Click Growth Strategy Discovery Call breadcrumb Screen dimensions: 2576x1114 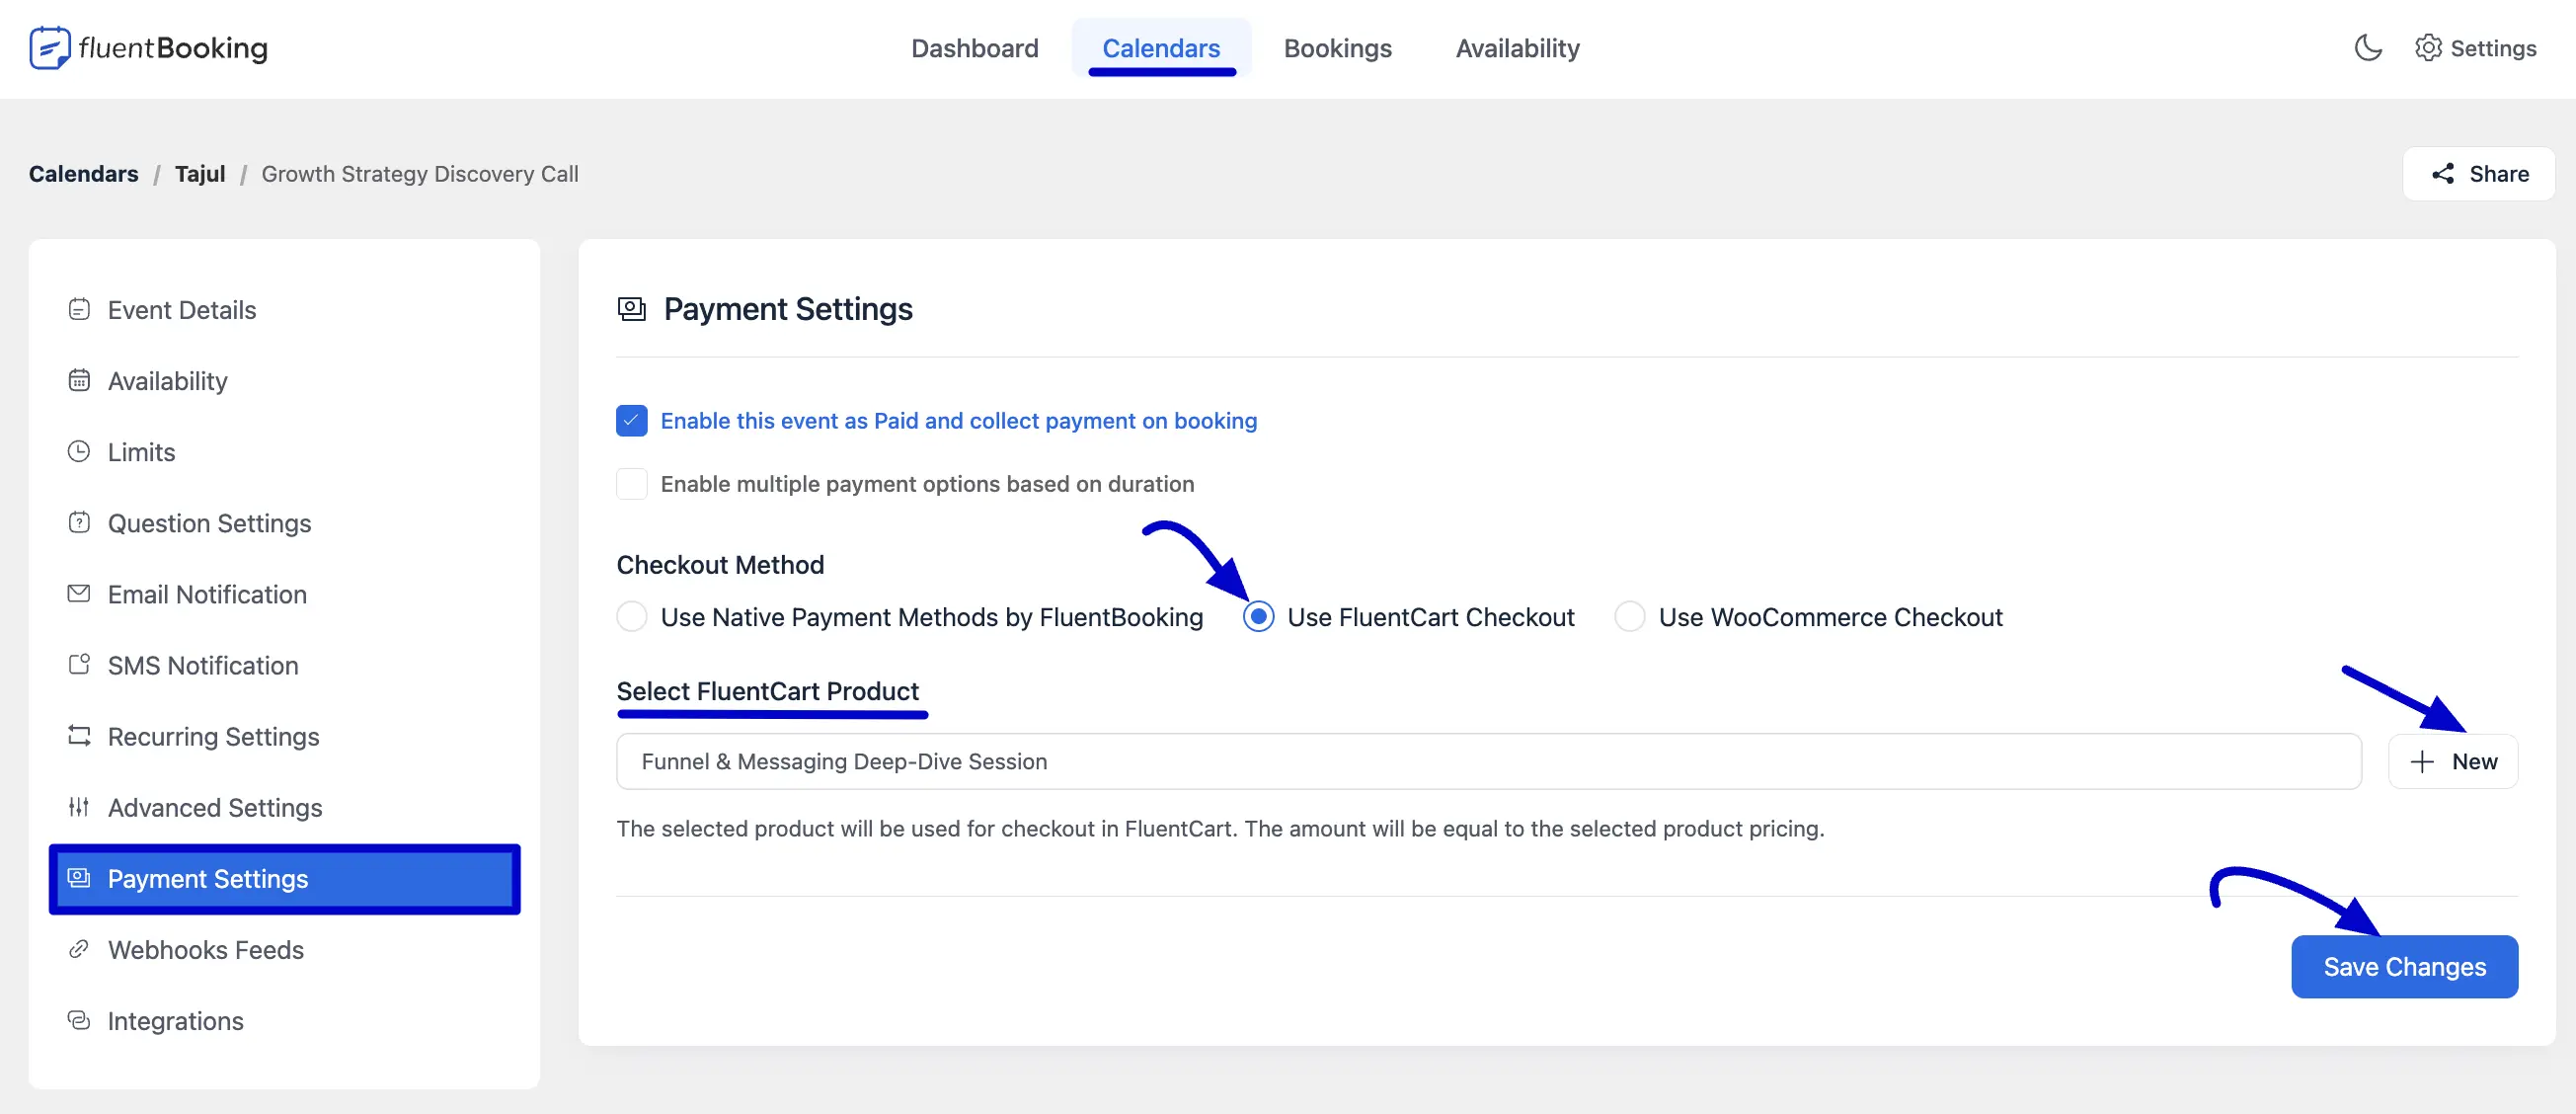pos(420,174)
